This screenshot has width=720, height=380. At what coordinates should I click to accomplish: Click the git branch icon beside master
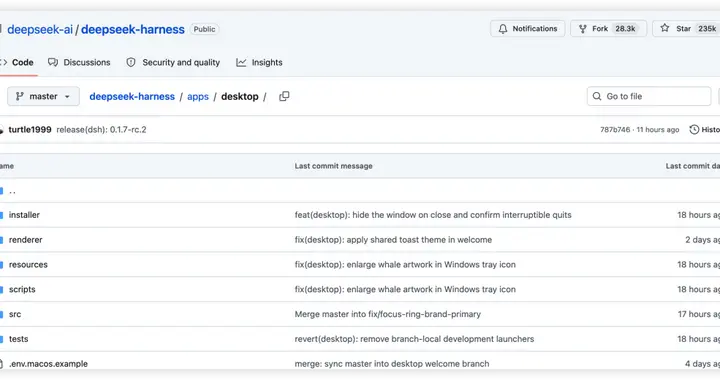coord(20,96)
